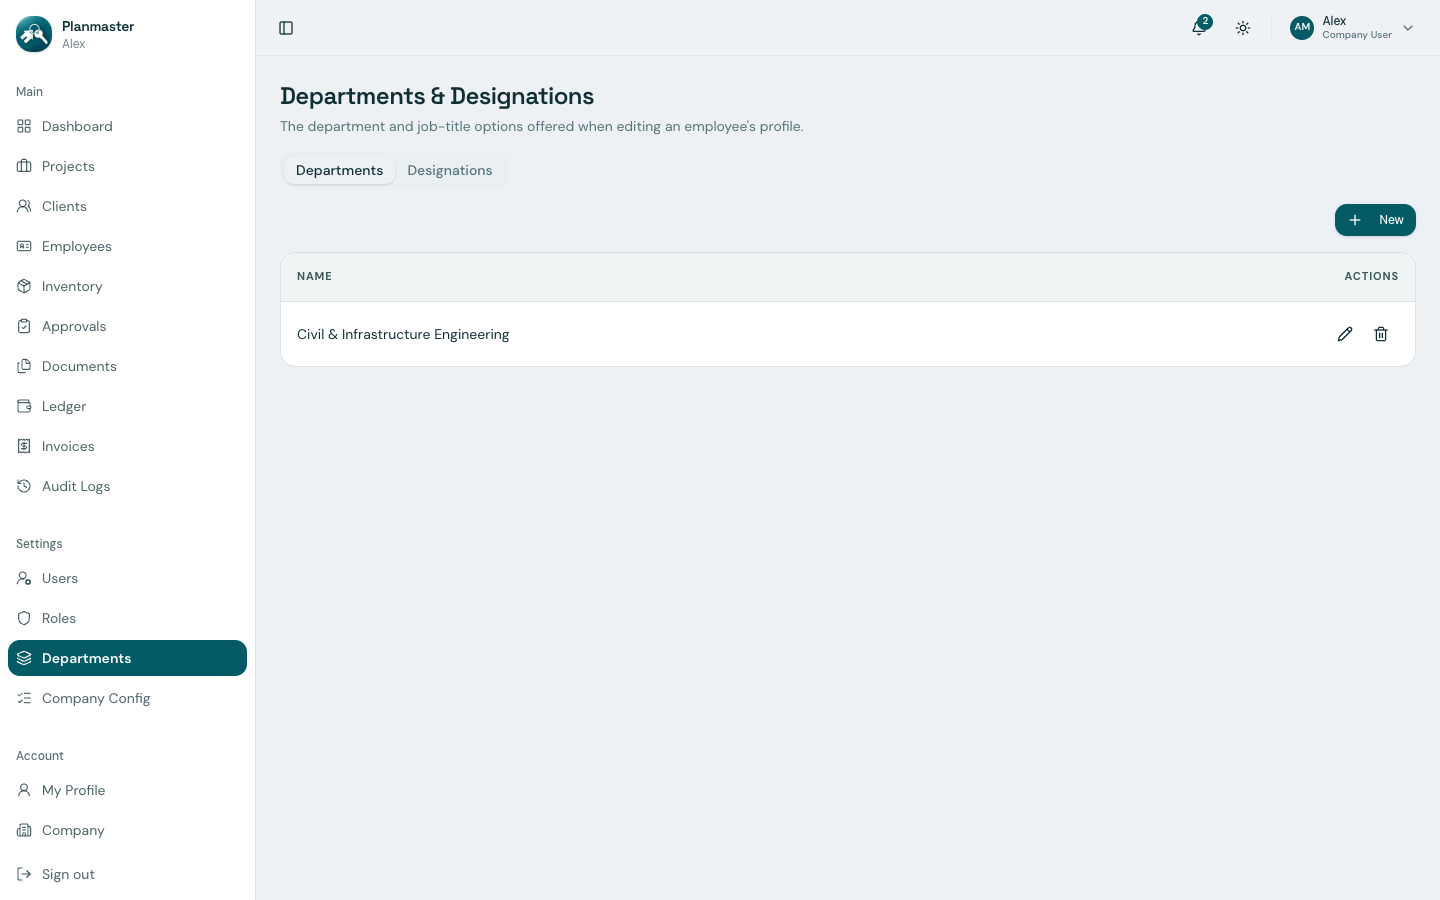
Task: Click the Approvals clipboard icon
Action: [24, 326]
